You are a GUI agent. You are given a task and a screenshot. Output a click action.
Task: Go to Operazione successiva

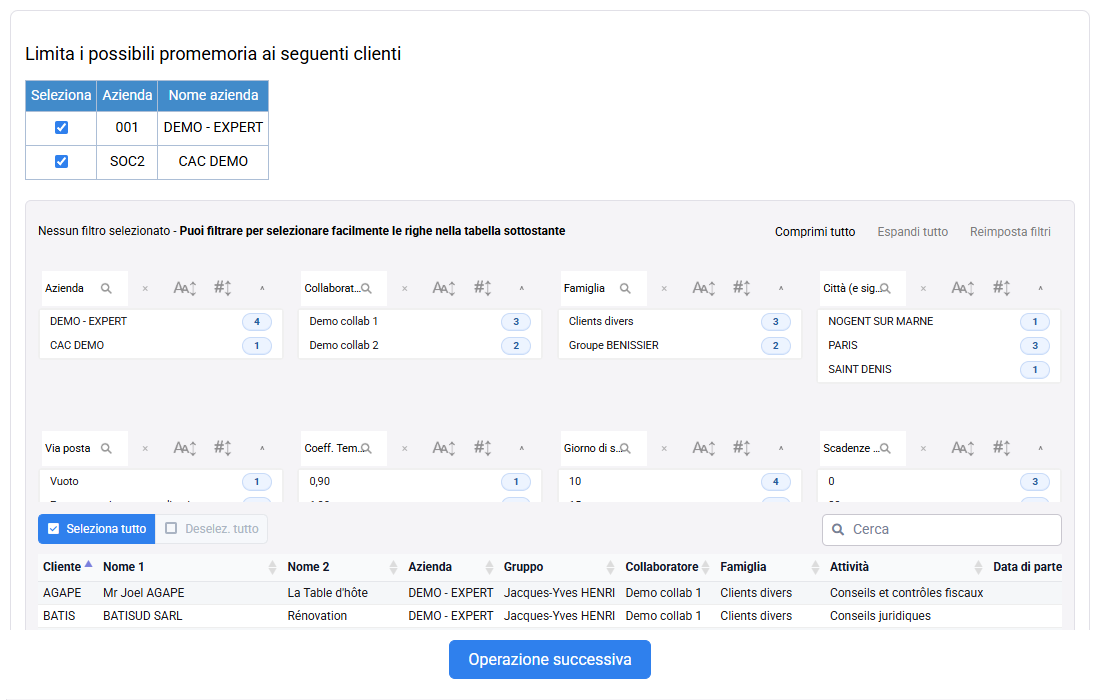[x=550, y=659]
